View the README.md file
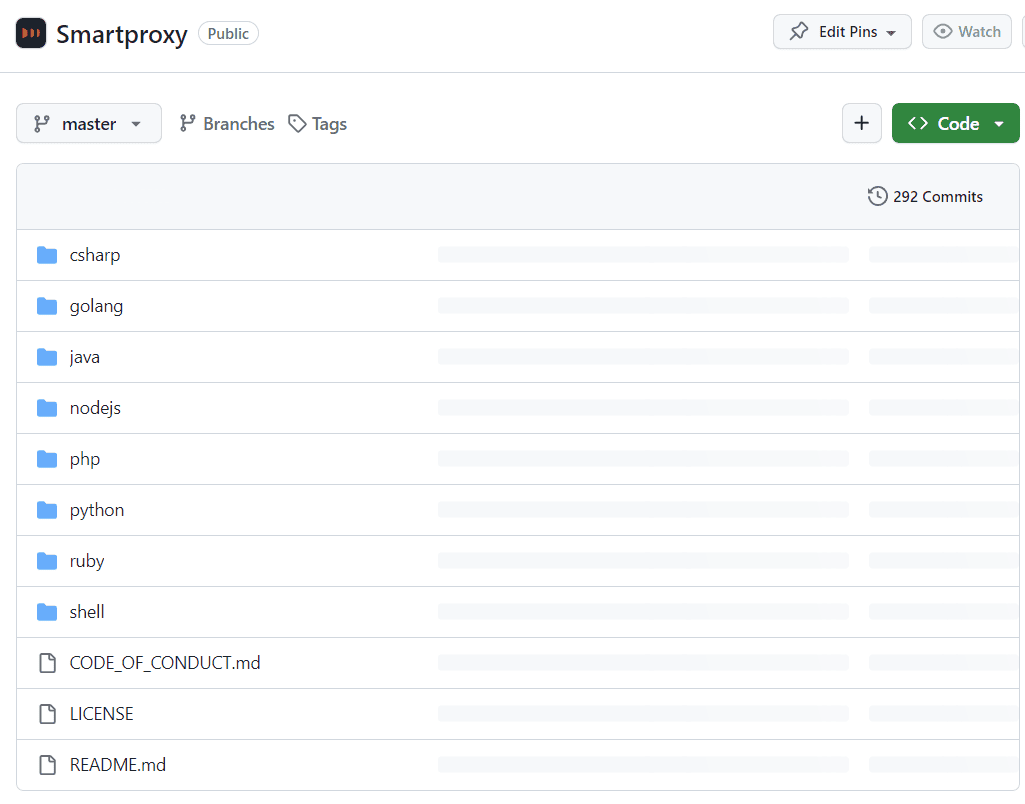The image size is (1025, 804). (118, 764)
